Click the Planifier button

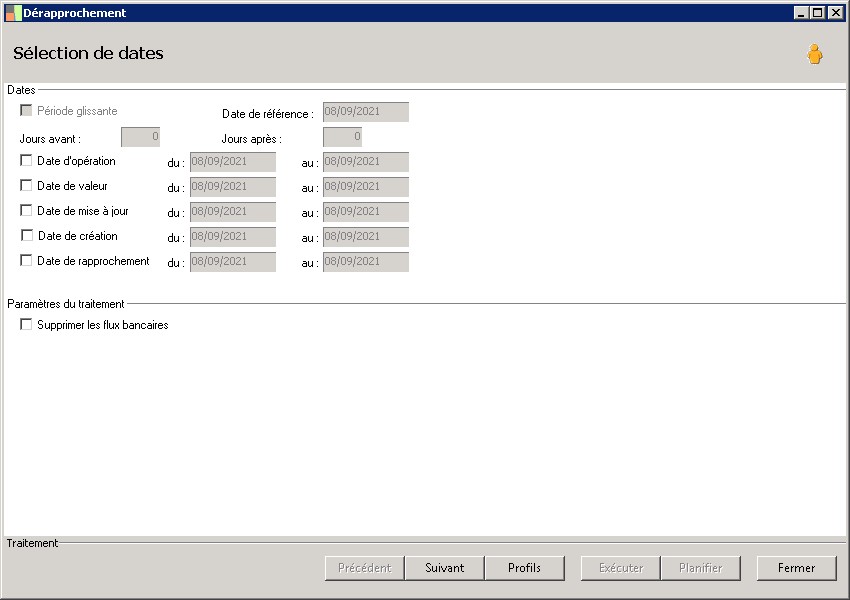click(x=700, y=568)
